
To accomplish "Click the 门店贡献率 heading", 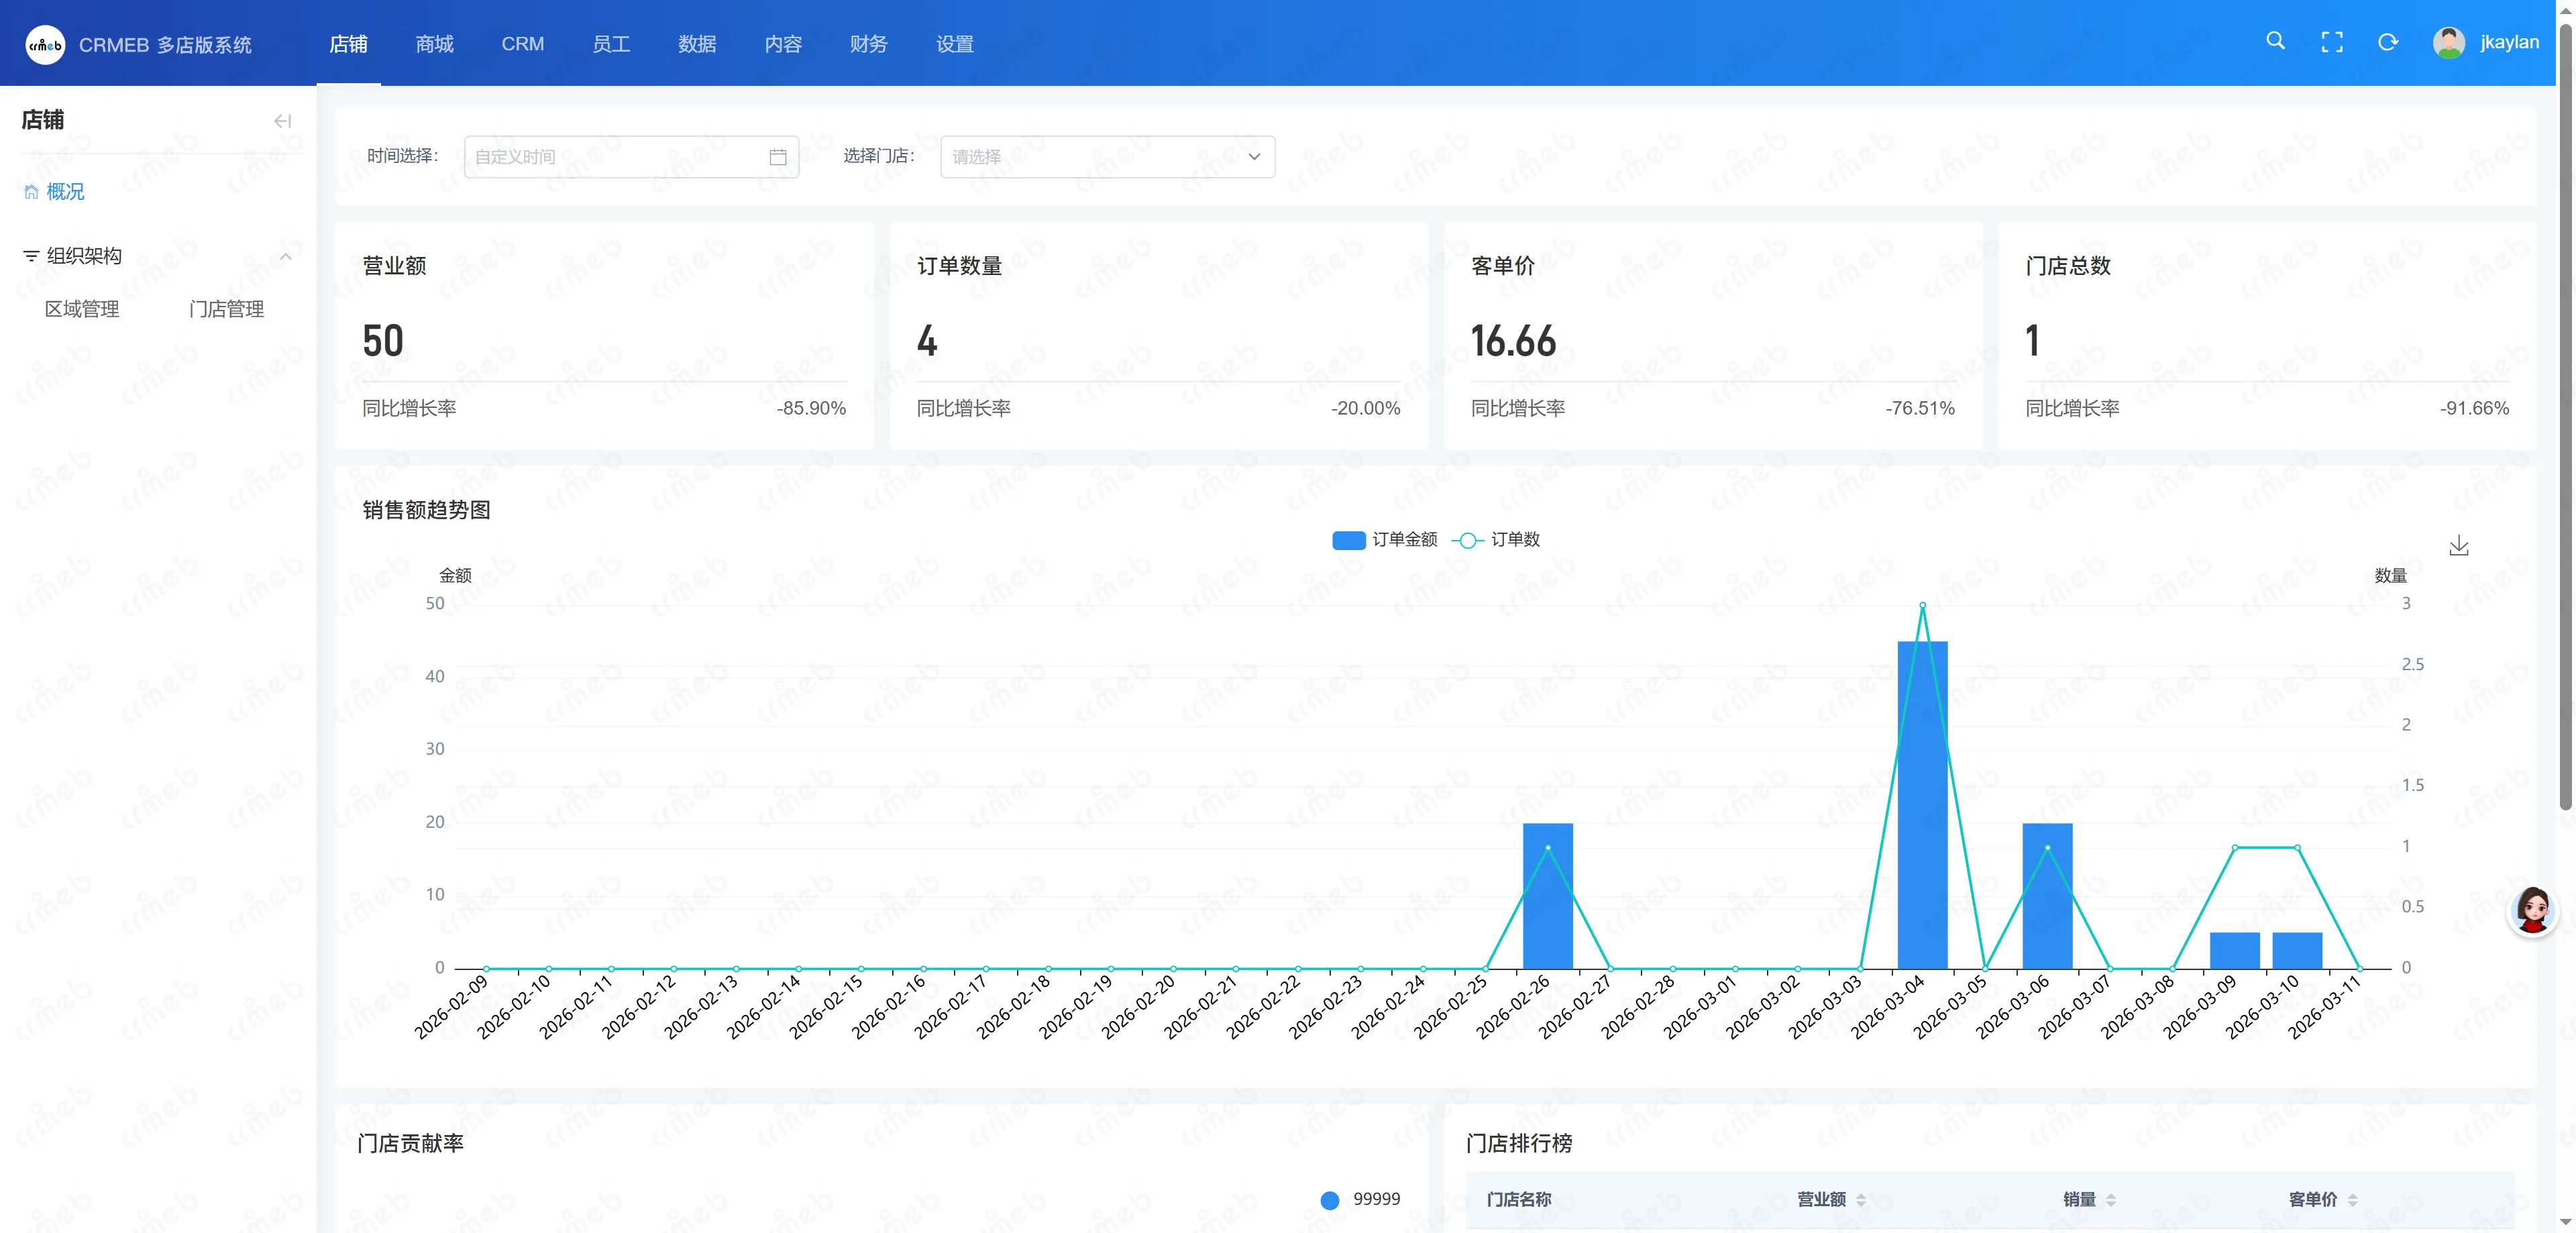I will pyautogui.click(x=410, y=1143).
